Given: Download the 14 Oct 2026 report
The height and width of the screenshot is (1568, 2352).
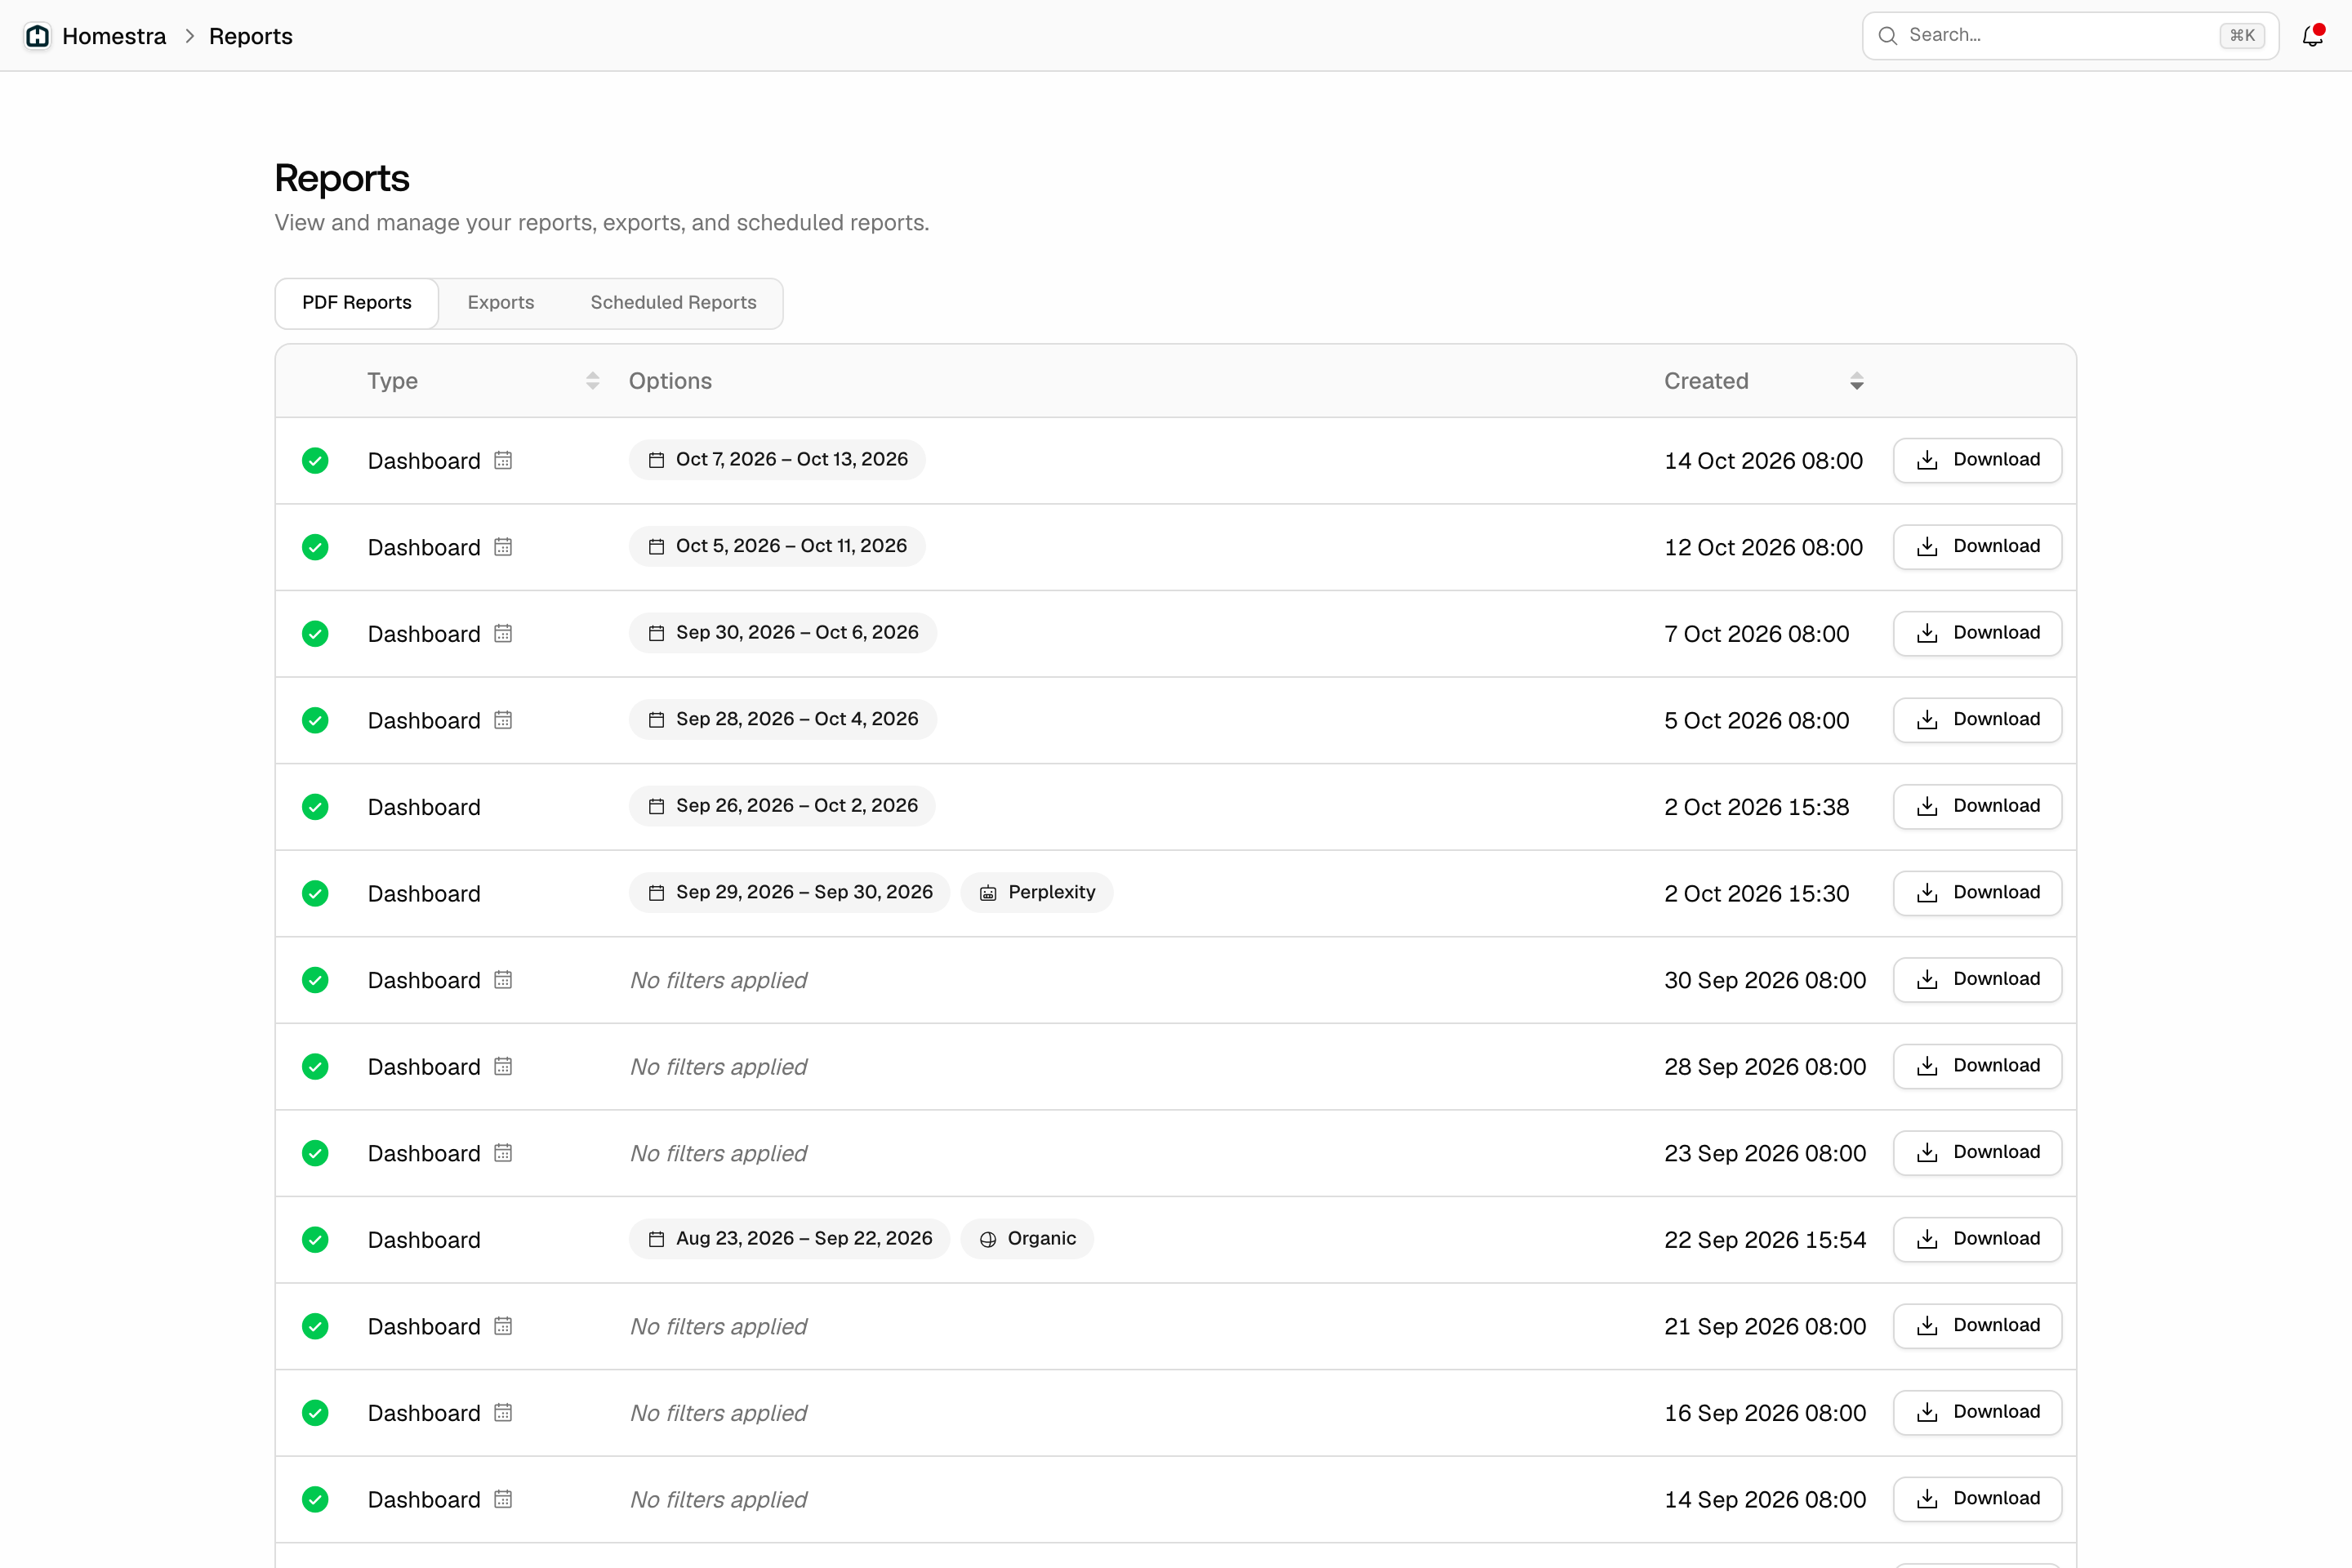Looking at the screenshot, I should tap(1977, 460).
